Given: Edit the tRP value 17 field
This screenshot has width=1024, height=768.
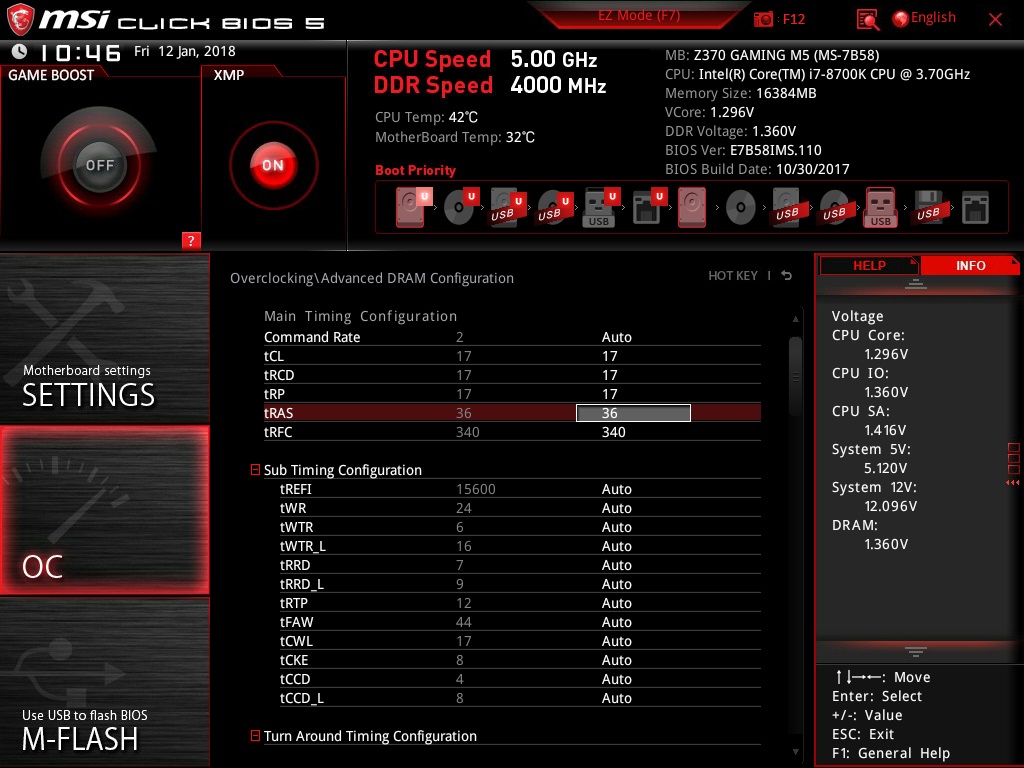Looking at the screenshot, I should (x=609, y=394).
